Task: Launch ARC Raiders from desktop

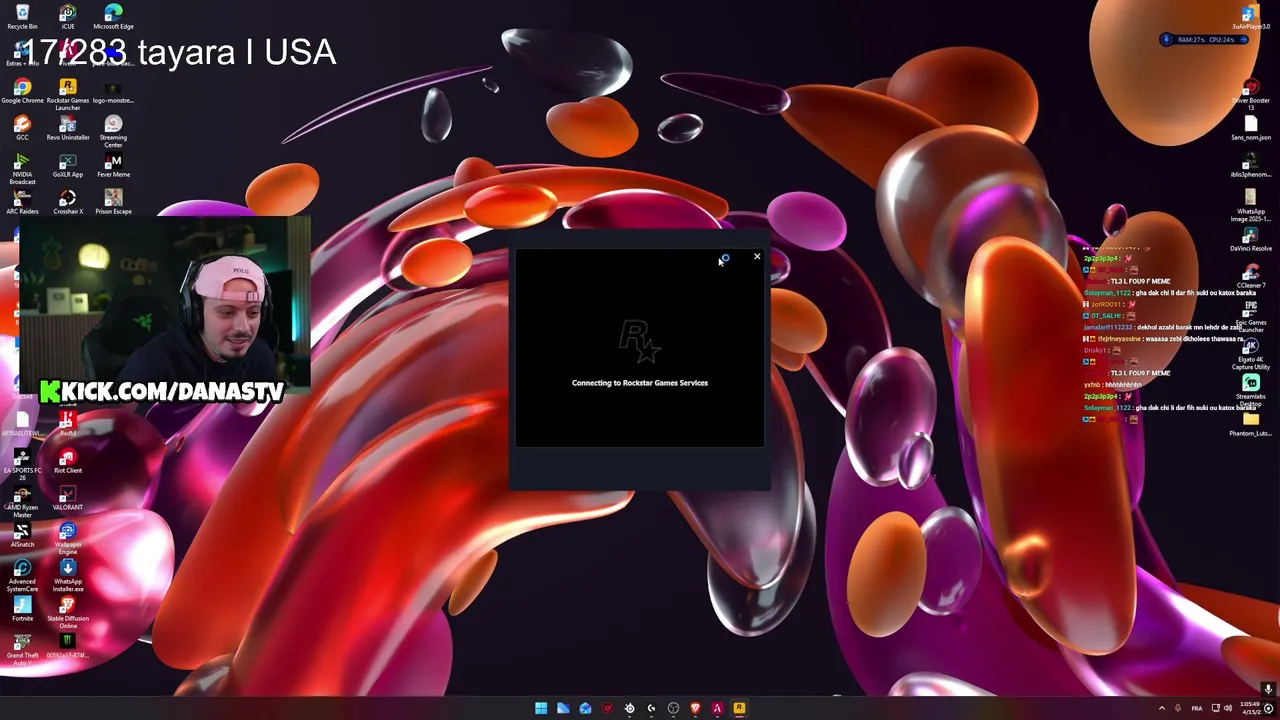Action: 22,202
